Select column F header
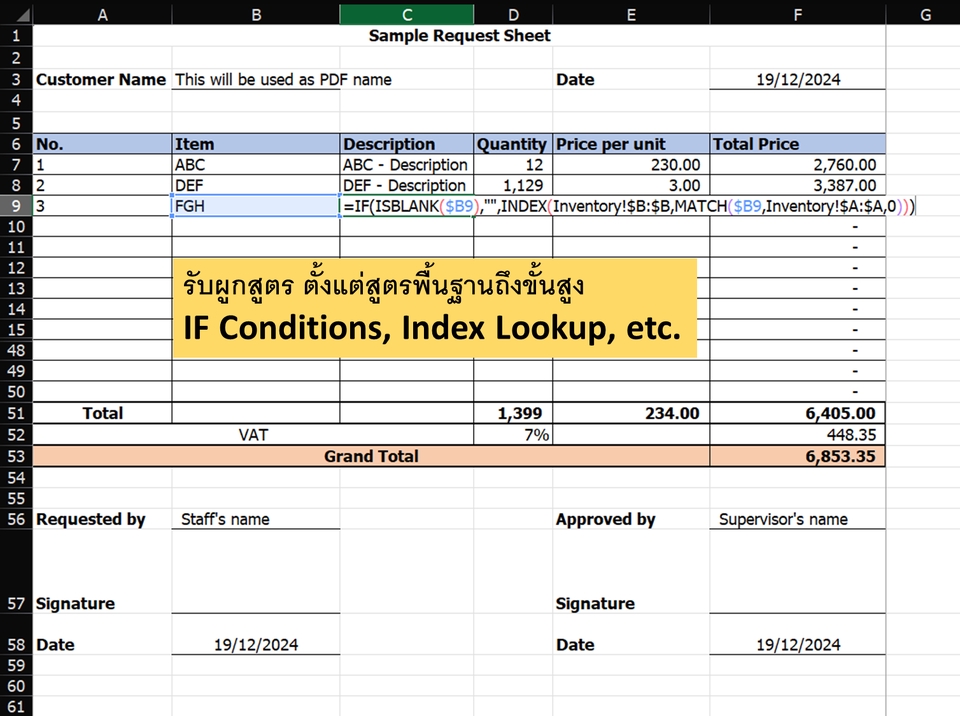This screenshot has height=716, width=960. click(798, 14)
